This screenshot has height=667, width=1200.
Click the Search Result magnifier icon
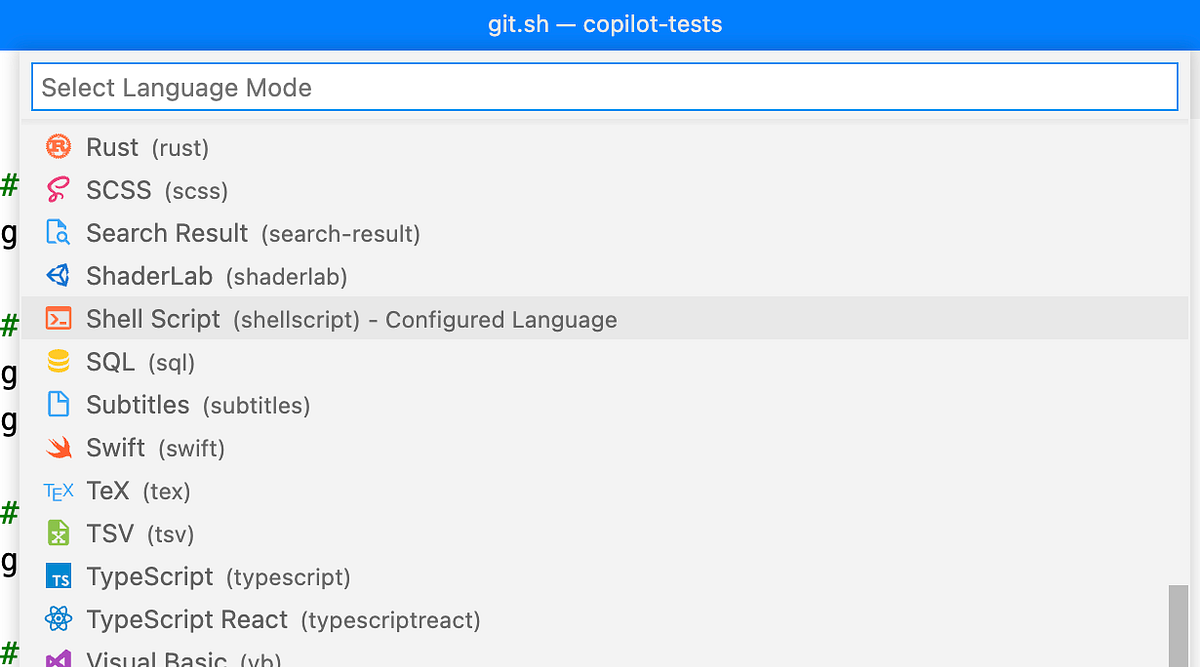57,233
